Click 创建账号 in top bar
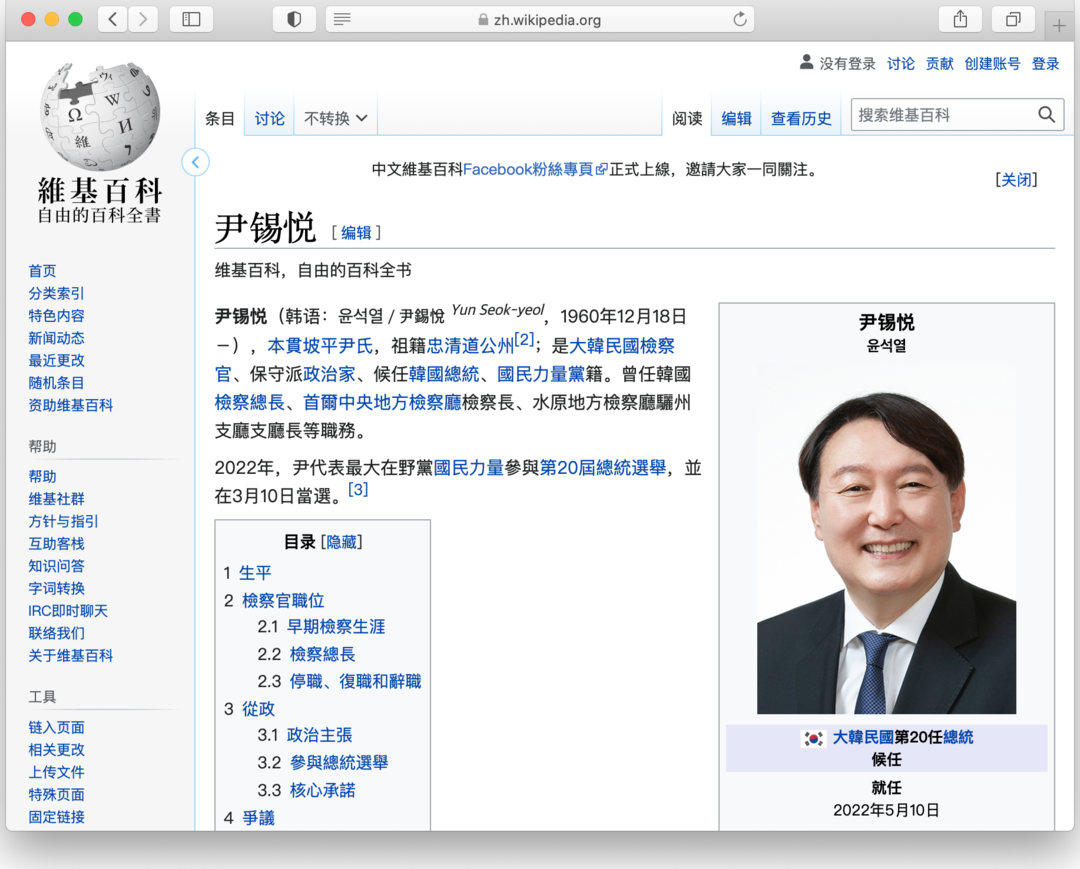The height and width of the screenshot is (869, 1080). point(992,63)
